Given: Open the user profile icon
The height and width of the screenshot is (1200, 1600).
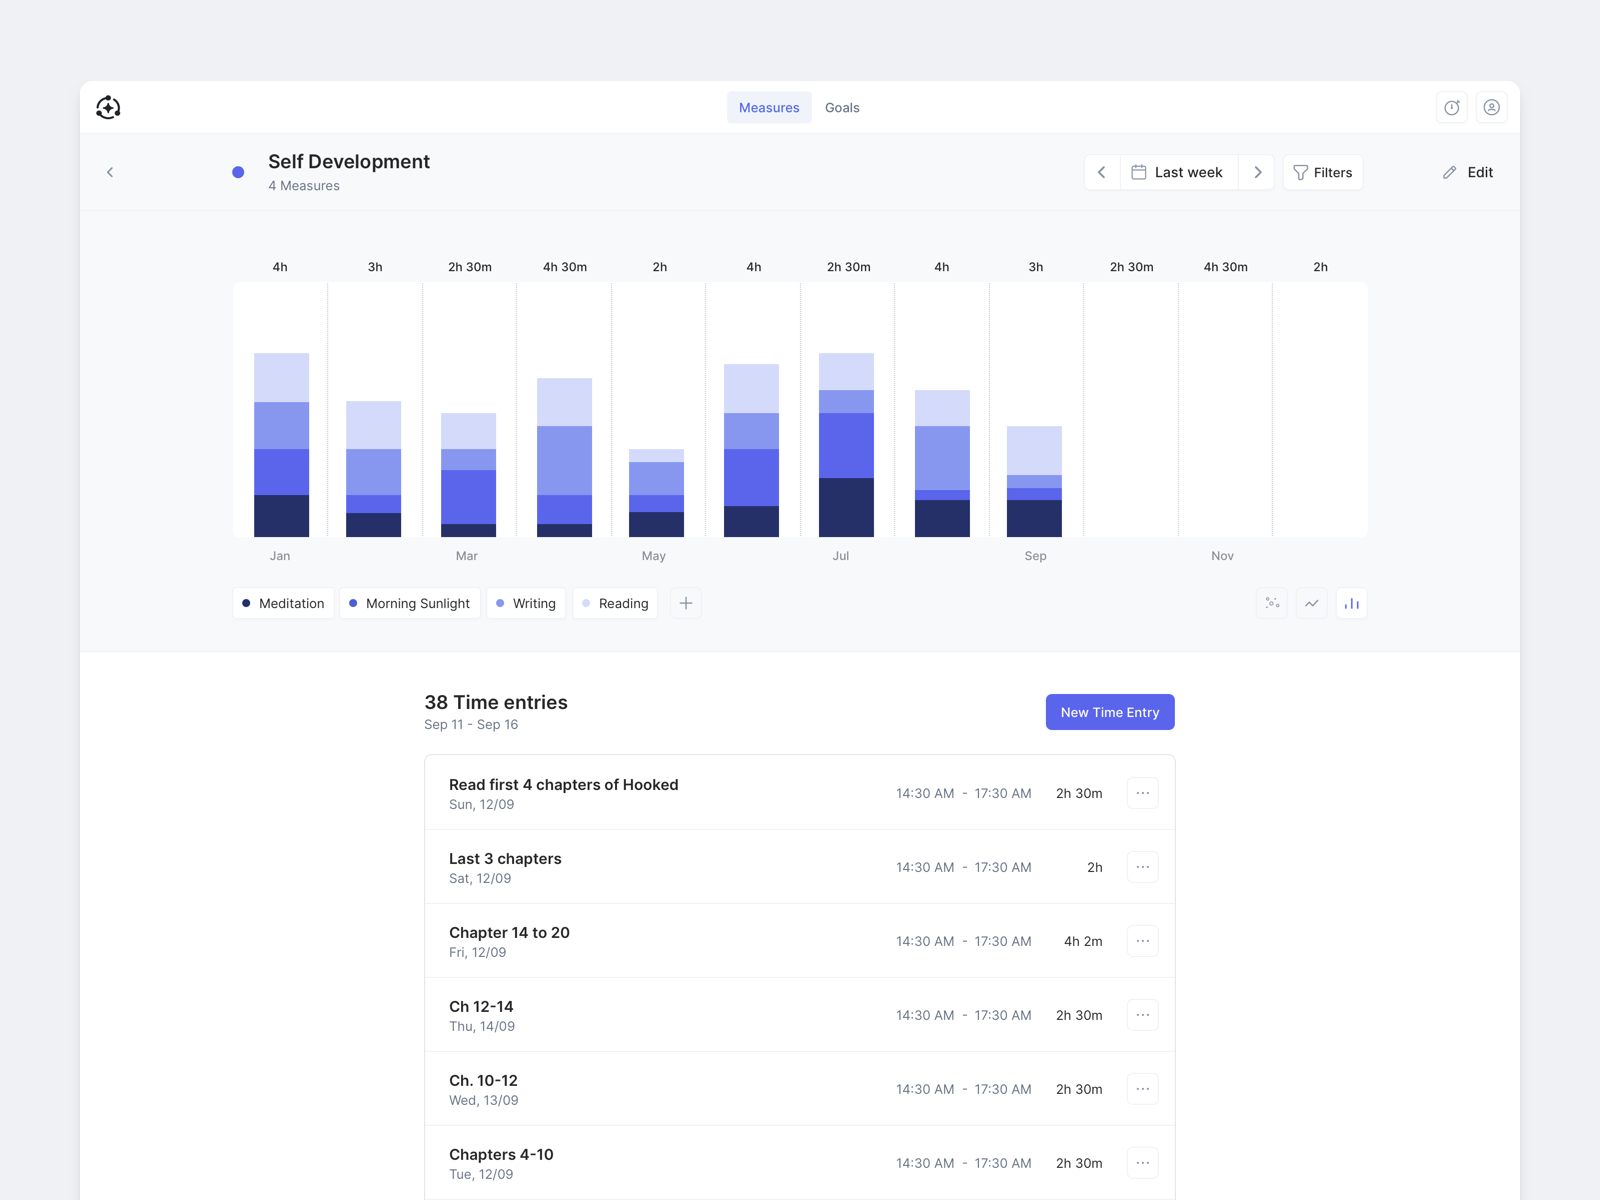Looking at the screenshot, I should pyautogui.click(x=1491, y=107).
